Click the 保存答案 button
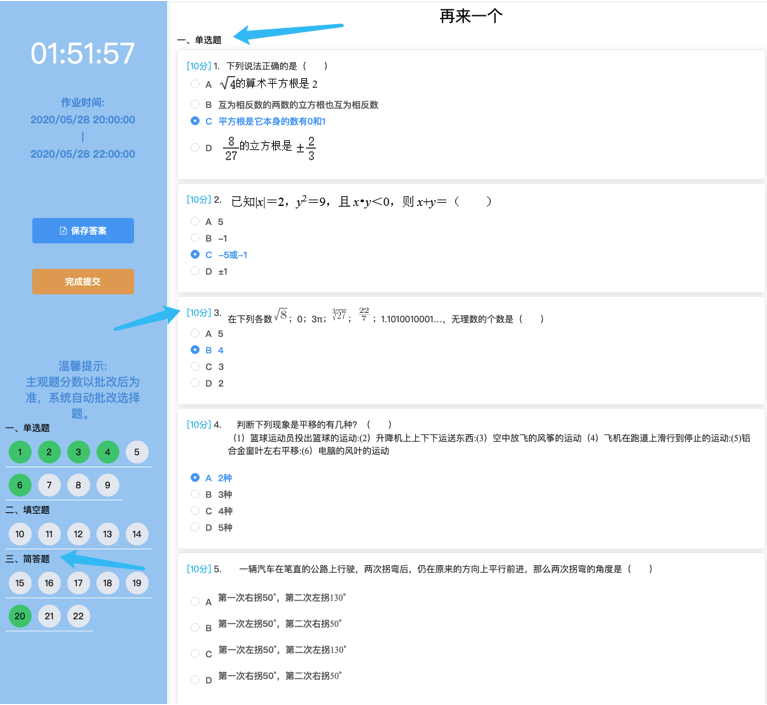The image size is (767, 705). pos(83,230)
